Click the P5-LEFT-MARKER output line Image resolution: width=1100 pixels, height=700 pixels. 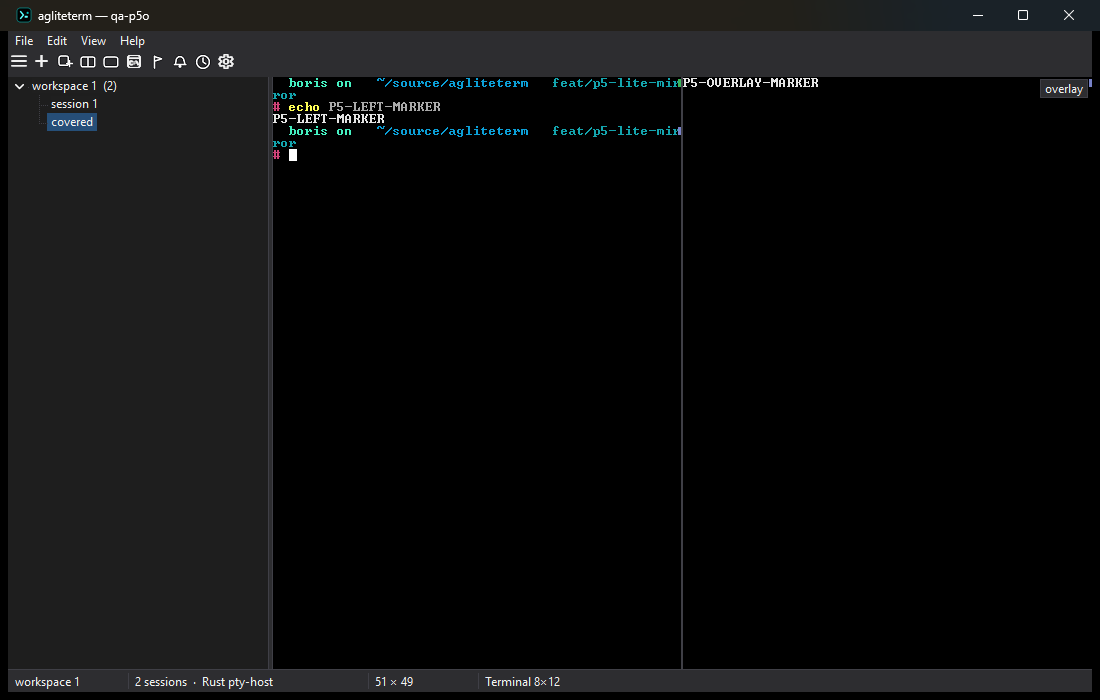(328, 119)
